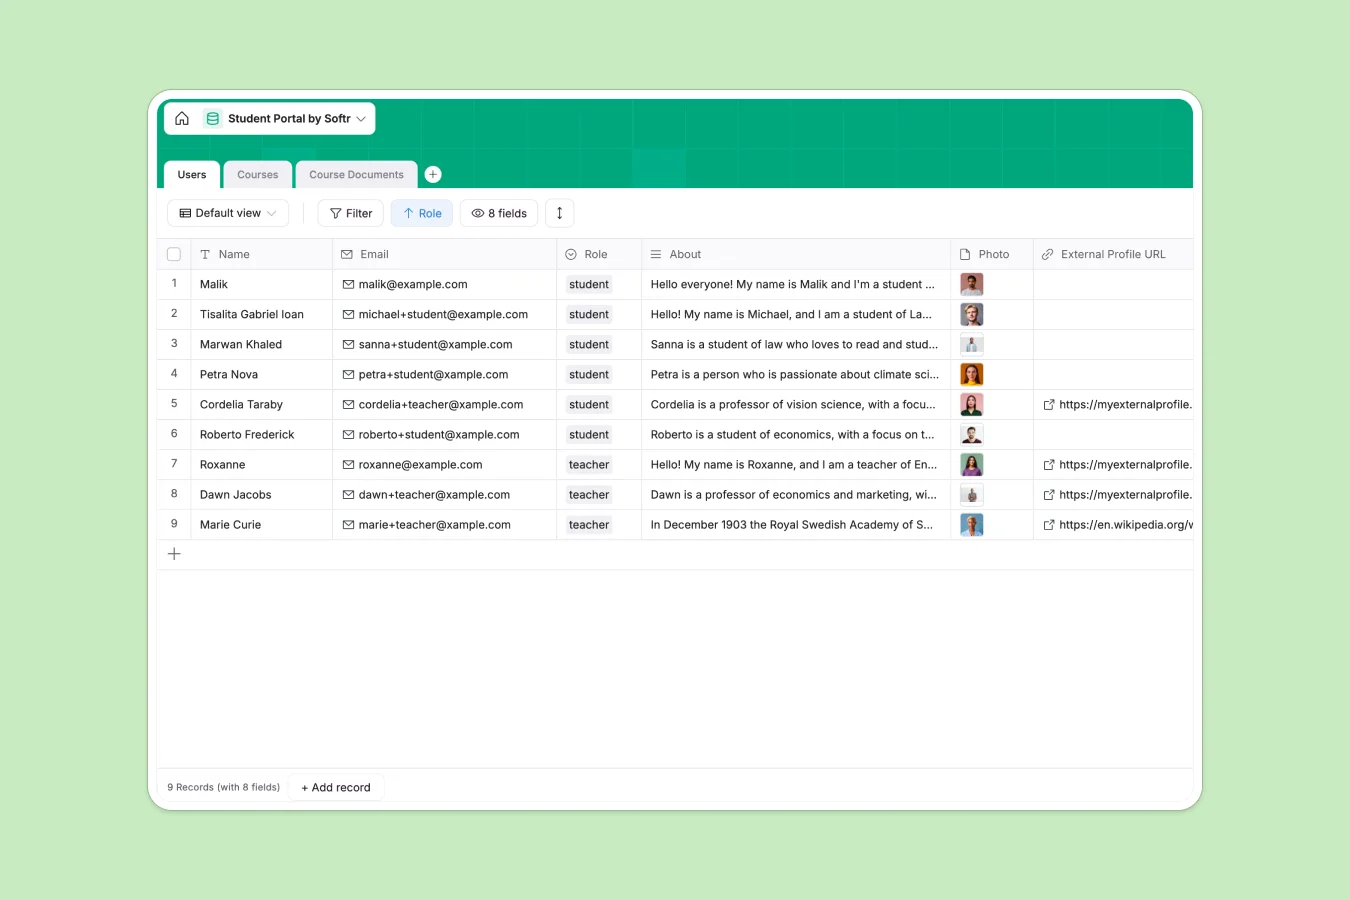Image resolution: width=1350 pixels, height=900 pixels.
Task: Select the checkbox beside Roxanne's row
Action: point(173,464)
